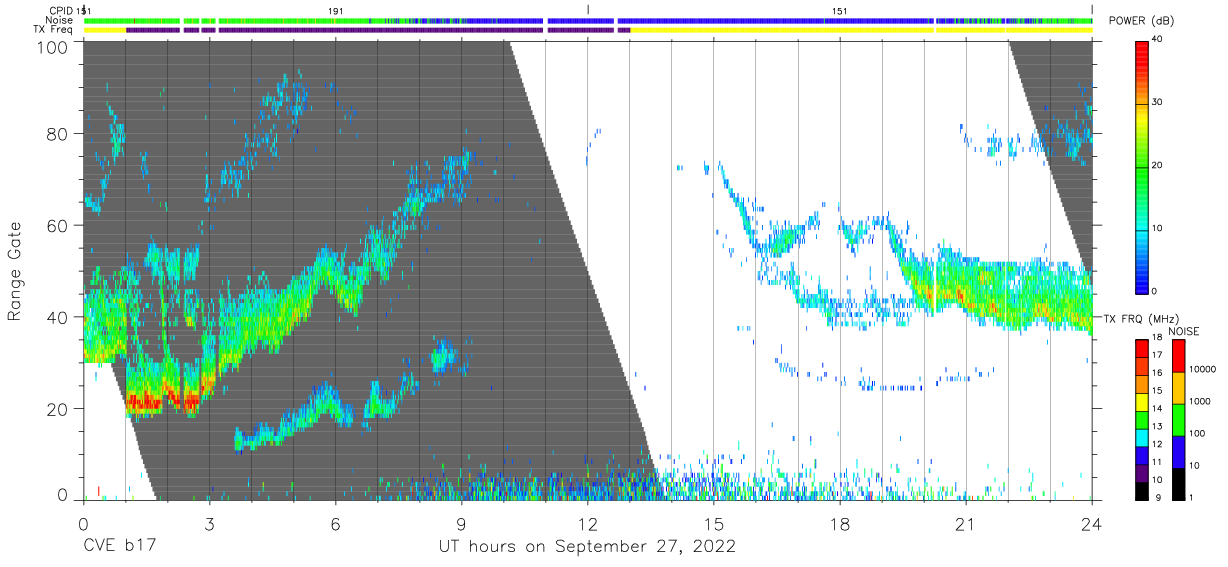Select the 'NOISE' legend title
This screenshot has width=1228, height=567.
(x=1186, y=331)
